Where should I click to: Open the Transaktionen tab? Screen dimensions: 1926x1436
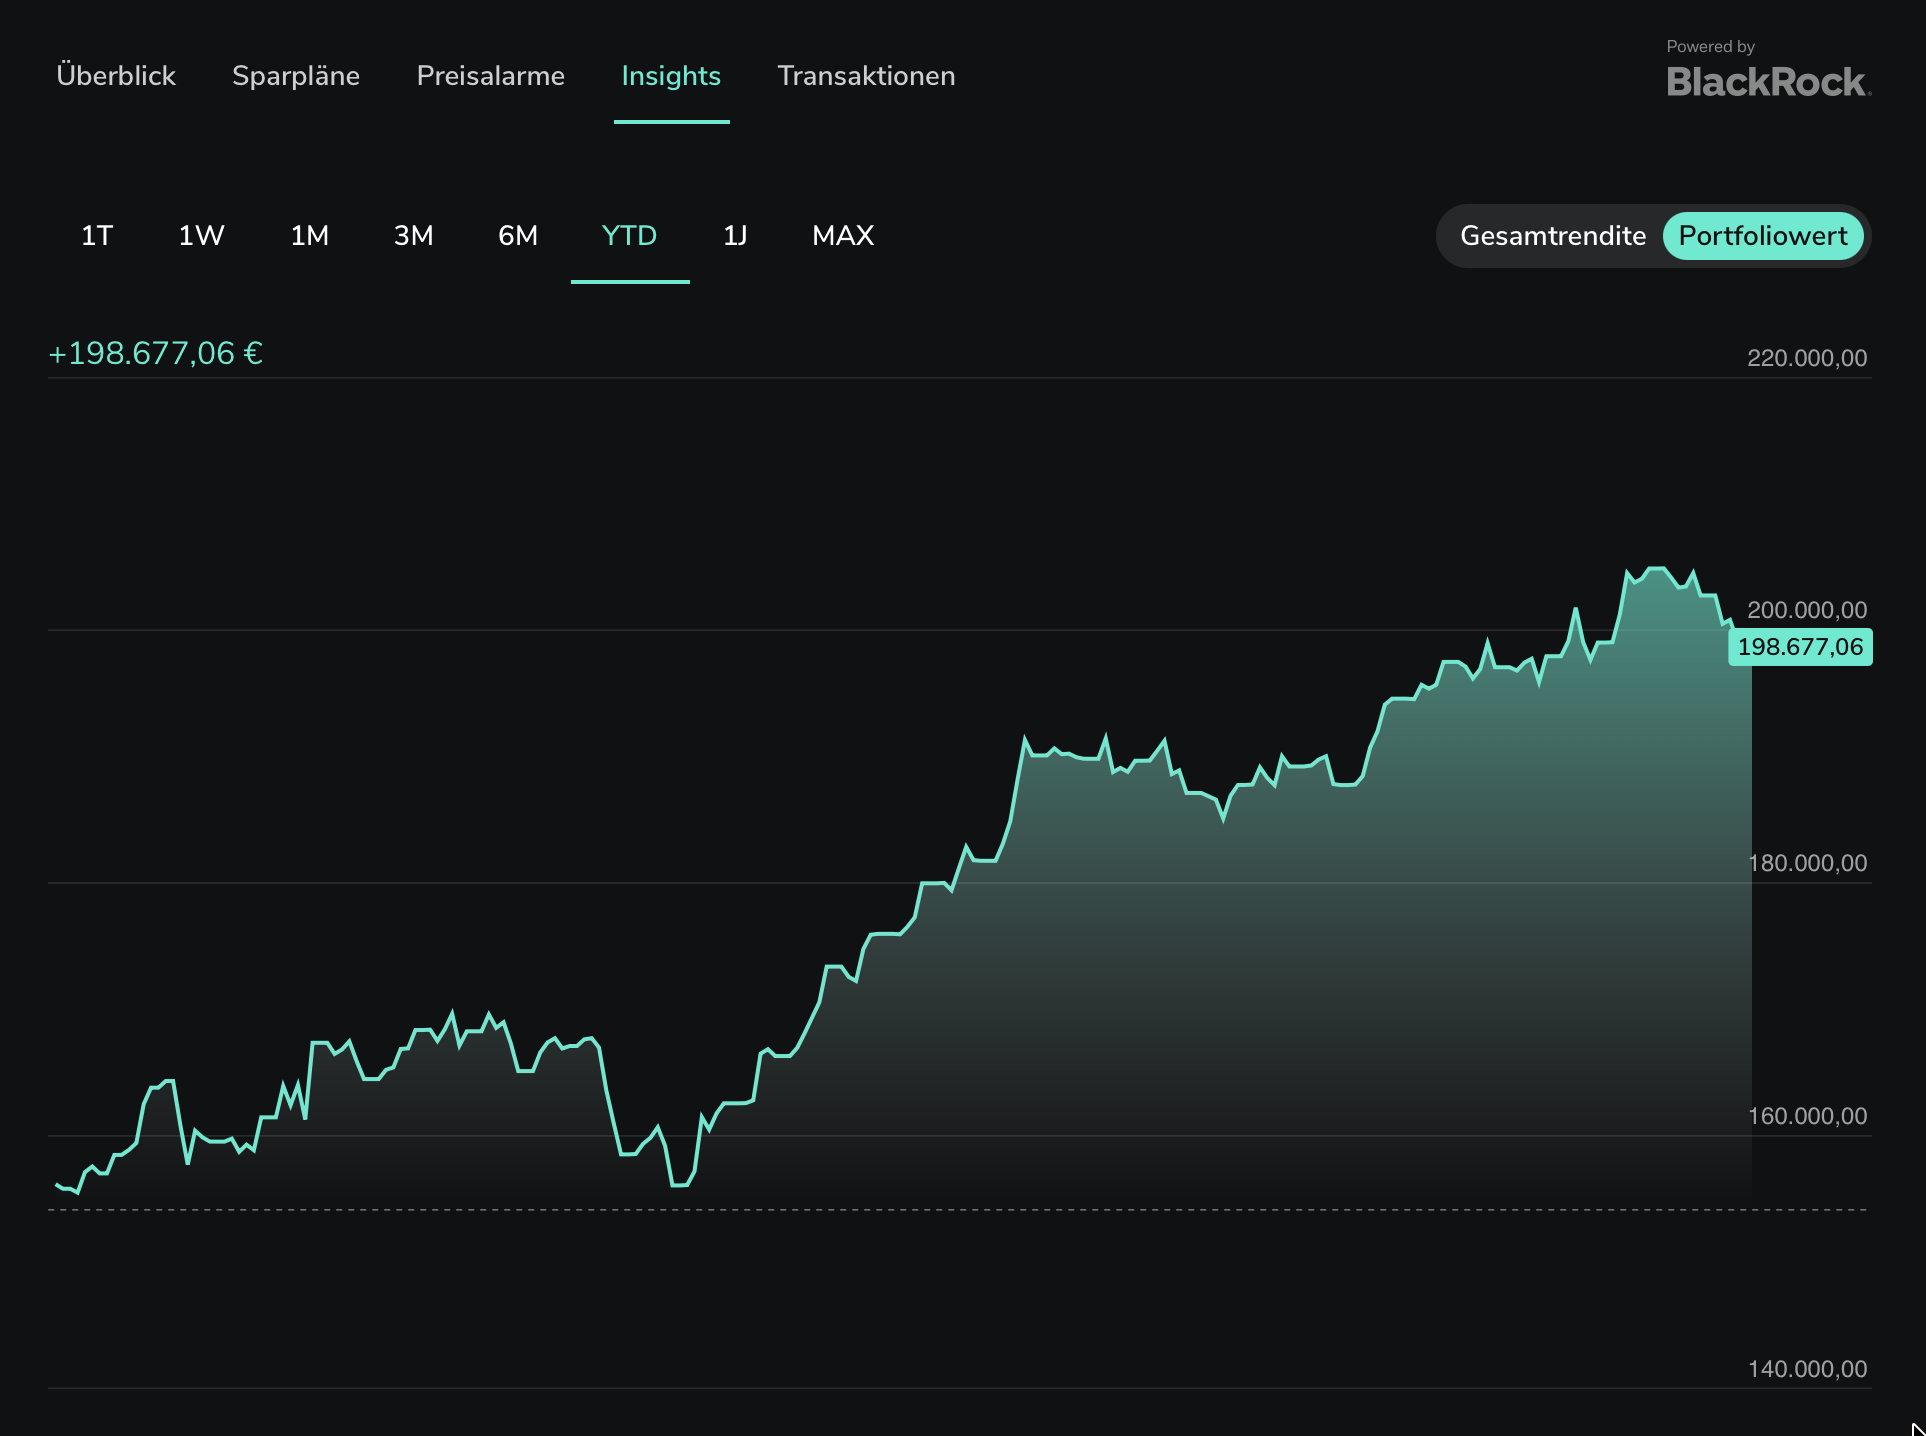pyautogui.click(x=866, y=76)
